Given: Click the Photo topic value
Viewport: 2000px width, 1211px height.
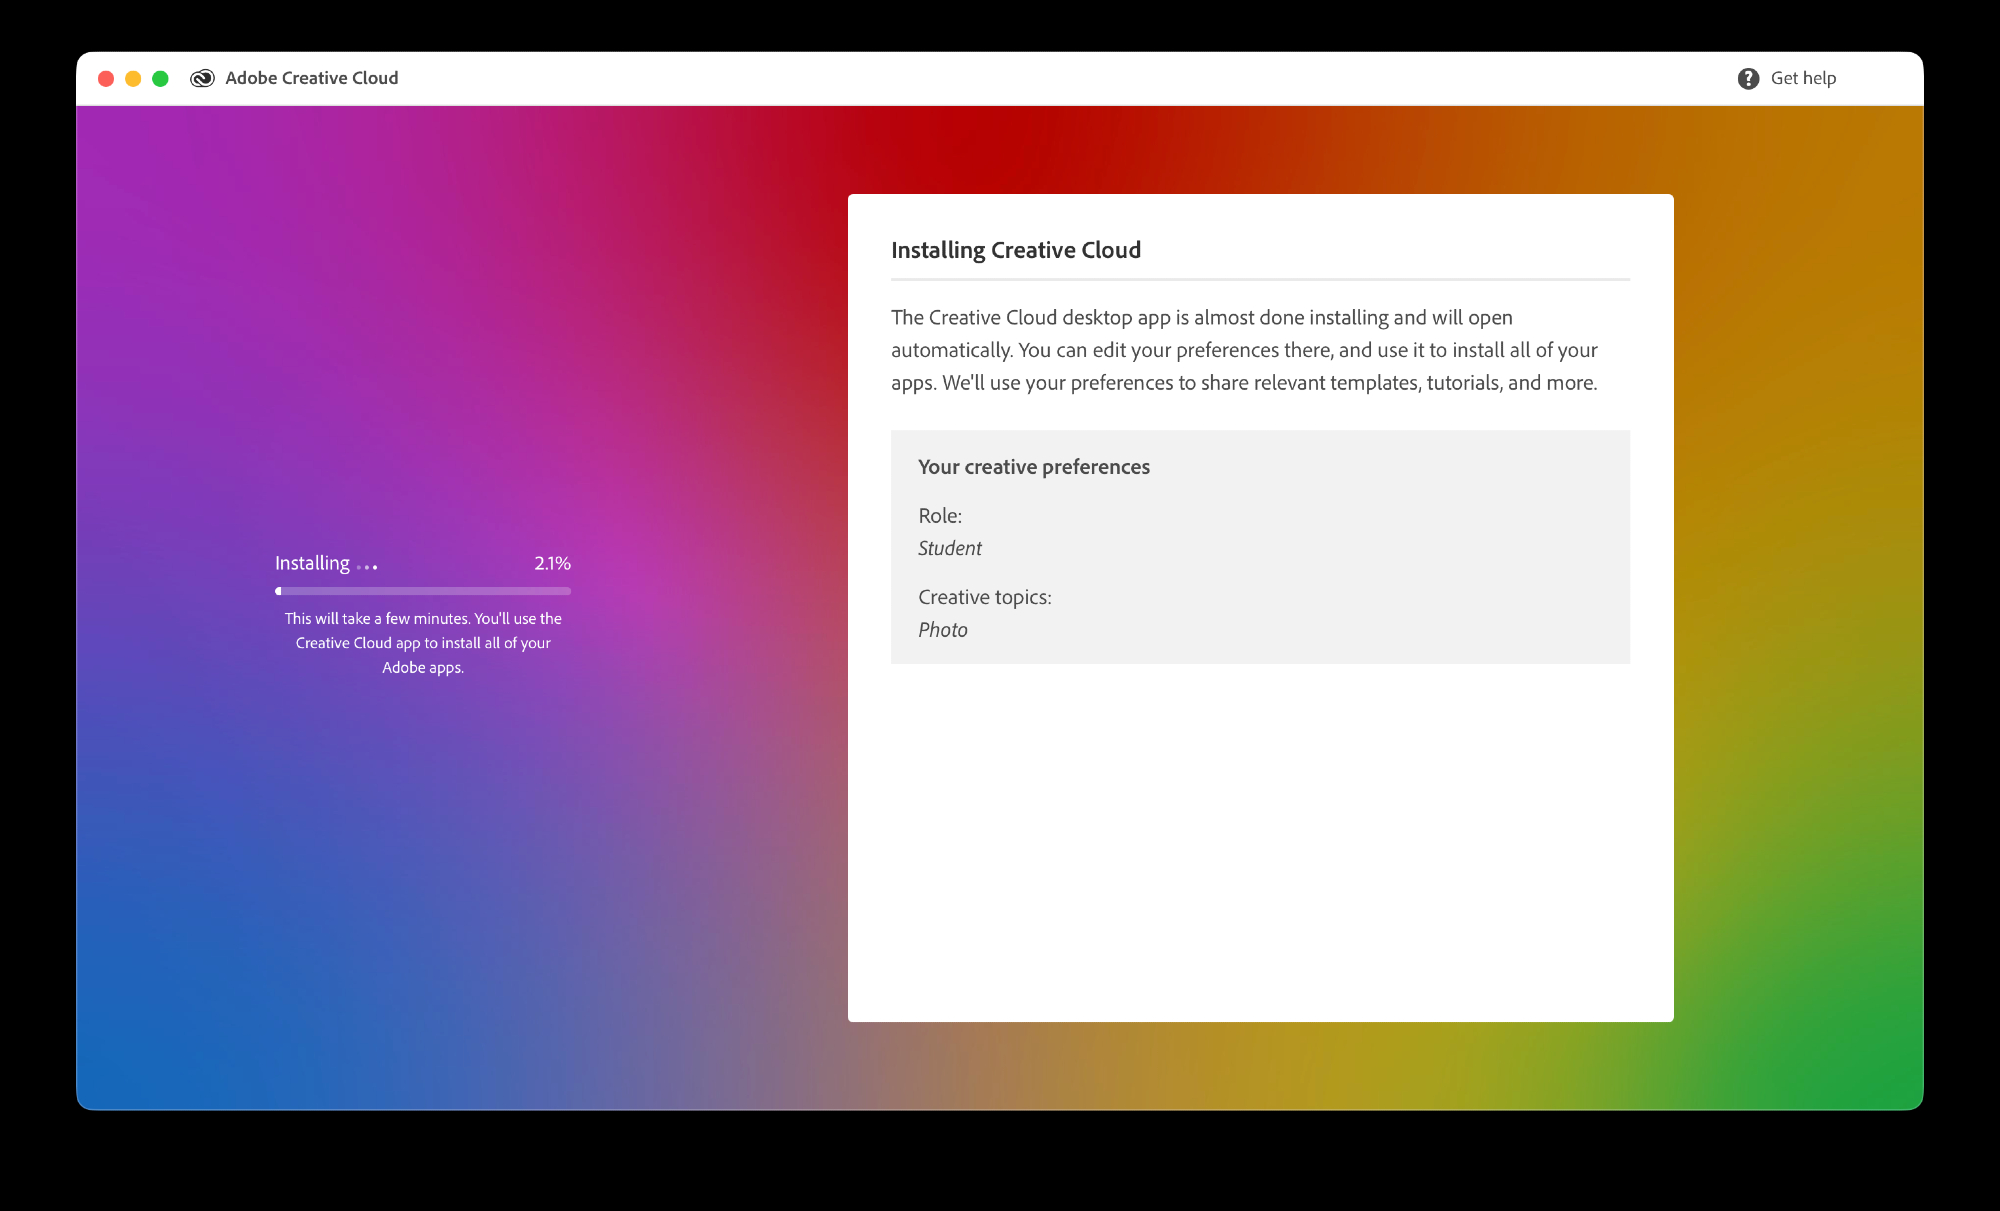Looking at the screenshot, I should point(942,630).
